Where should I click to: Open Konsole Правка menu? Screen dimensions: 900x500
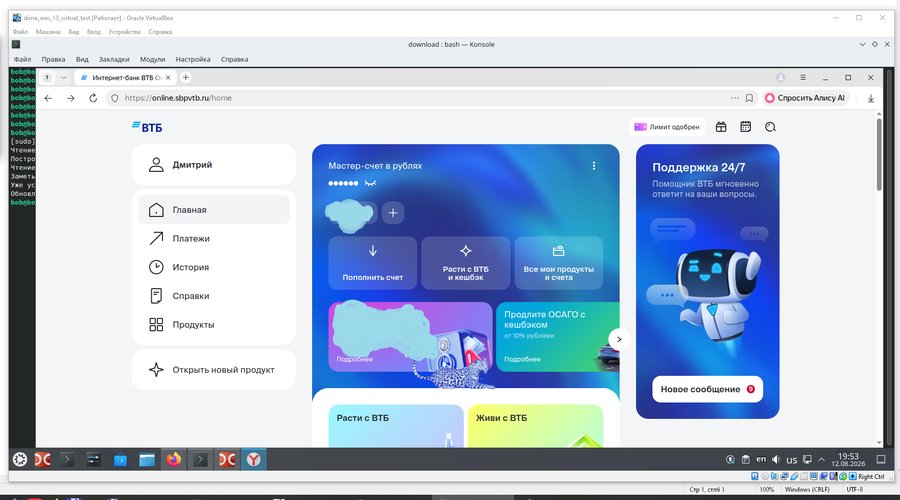tap(53, 59)
